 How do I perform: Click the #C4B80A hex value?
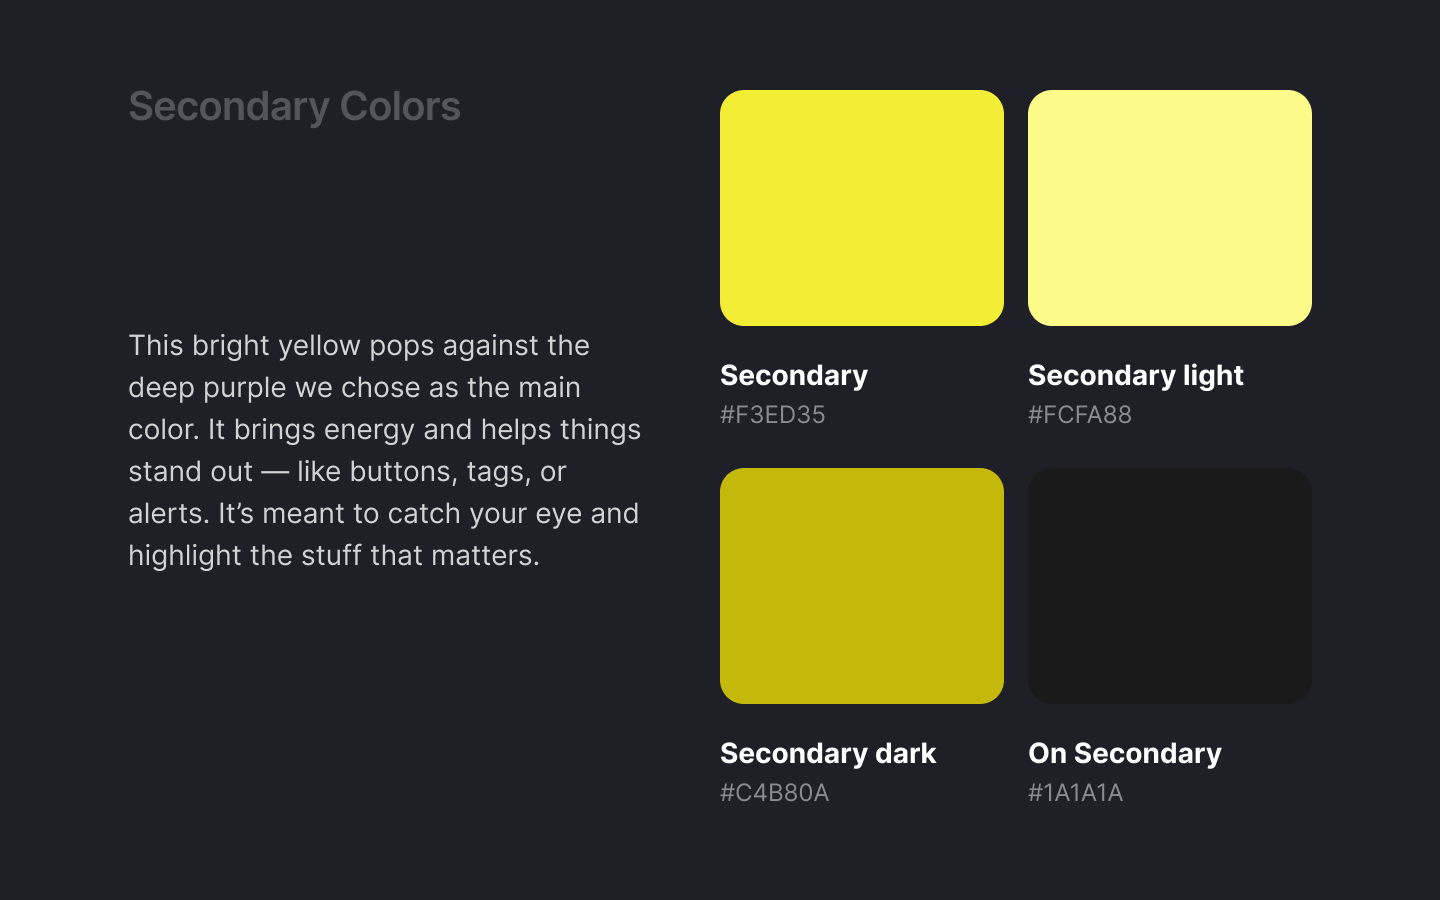tap(774, 793)
